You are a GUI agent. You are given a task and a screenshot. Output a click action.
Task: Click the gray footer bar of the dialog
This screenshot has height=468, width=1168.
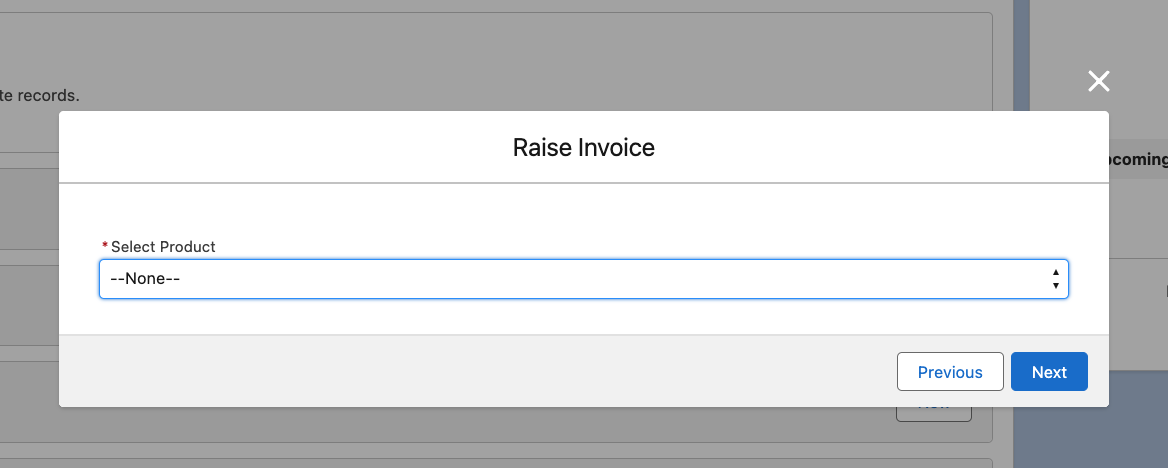coord(450,371)
